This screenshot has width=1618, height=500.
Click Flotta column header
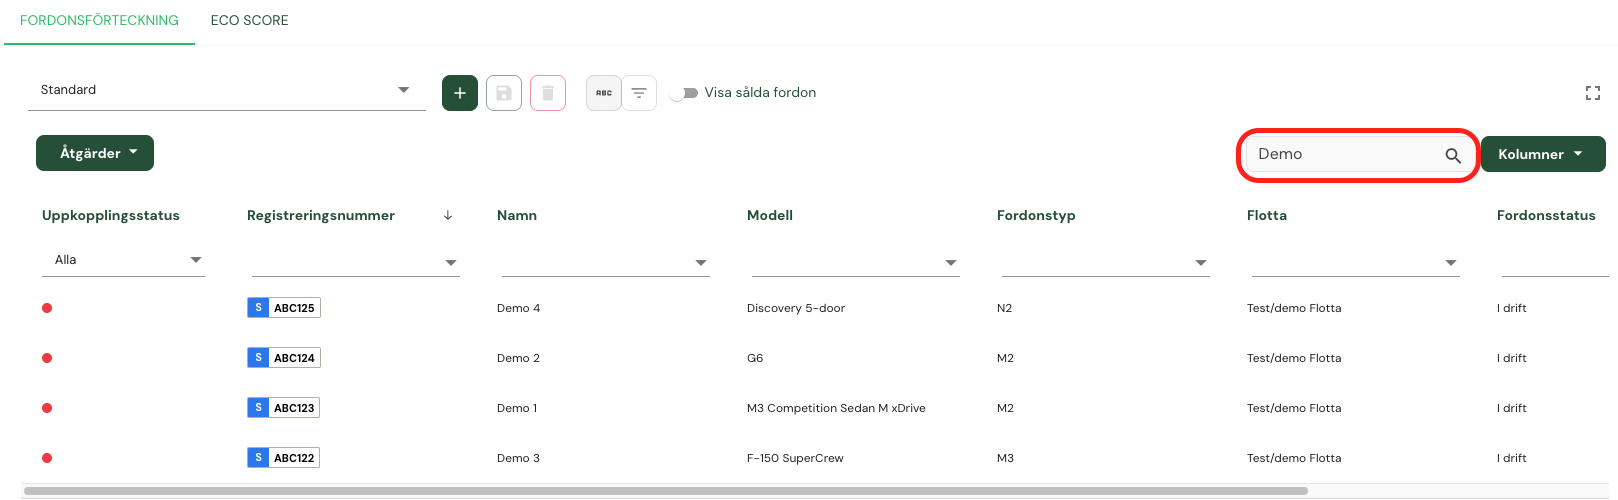click(1267, 215)
